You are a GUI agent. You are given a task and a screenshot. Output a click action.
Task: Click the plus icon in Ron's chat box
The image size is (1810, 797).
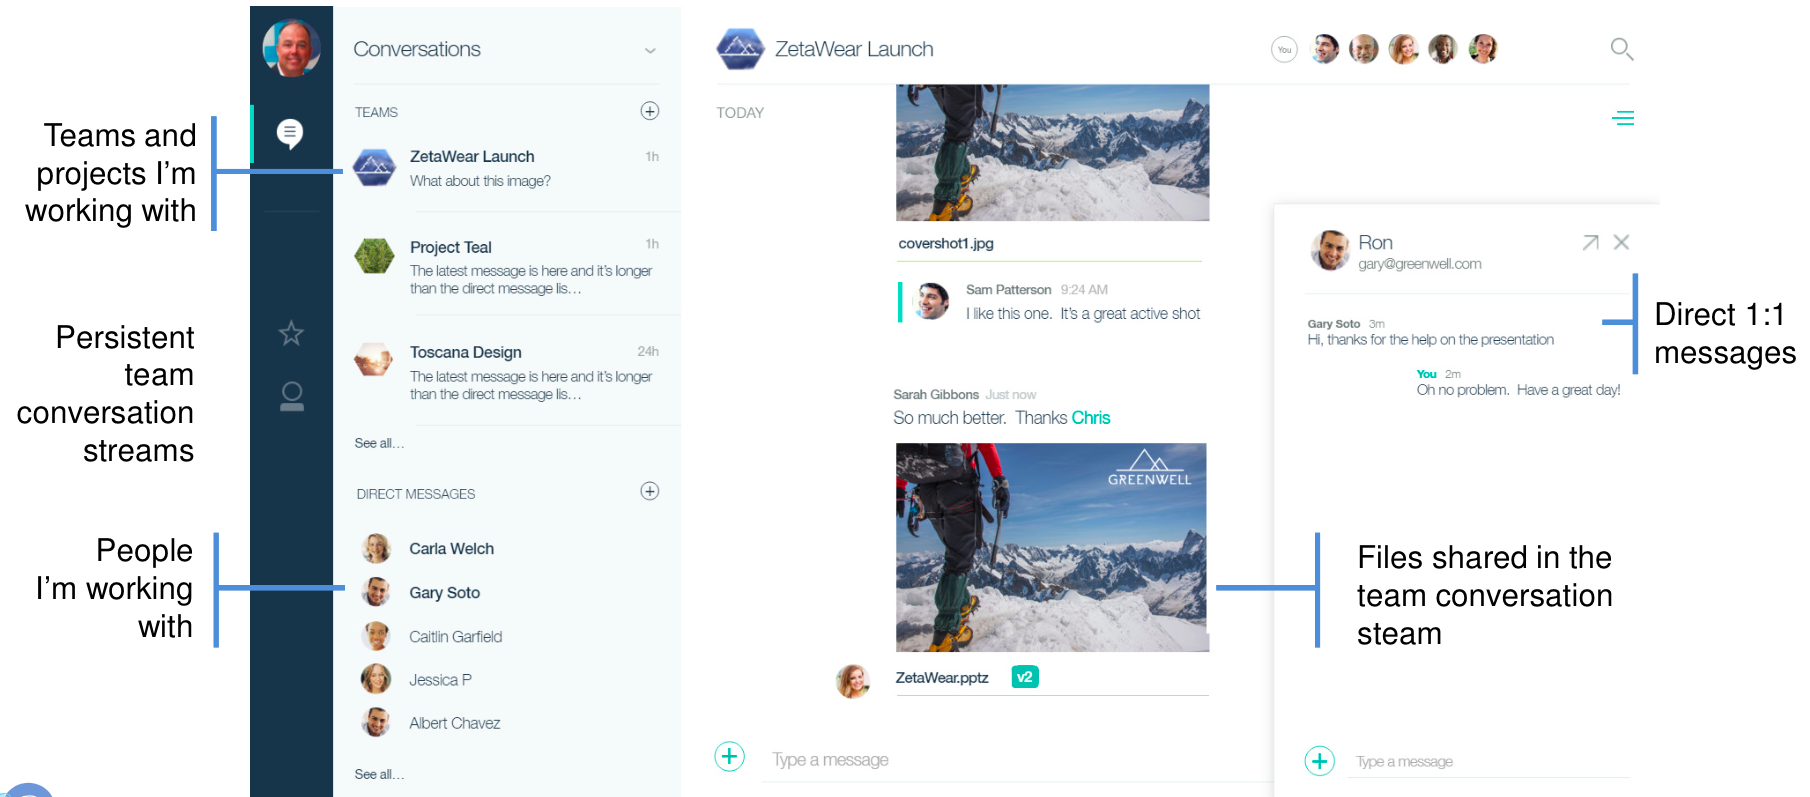pos(1320,761)
